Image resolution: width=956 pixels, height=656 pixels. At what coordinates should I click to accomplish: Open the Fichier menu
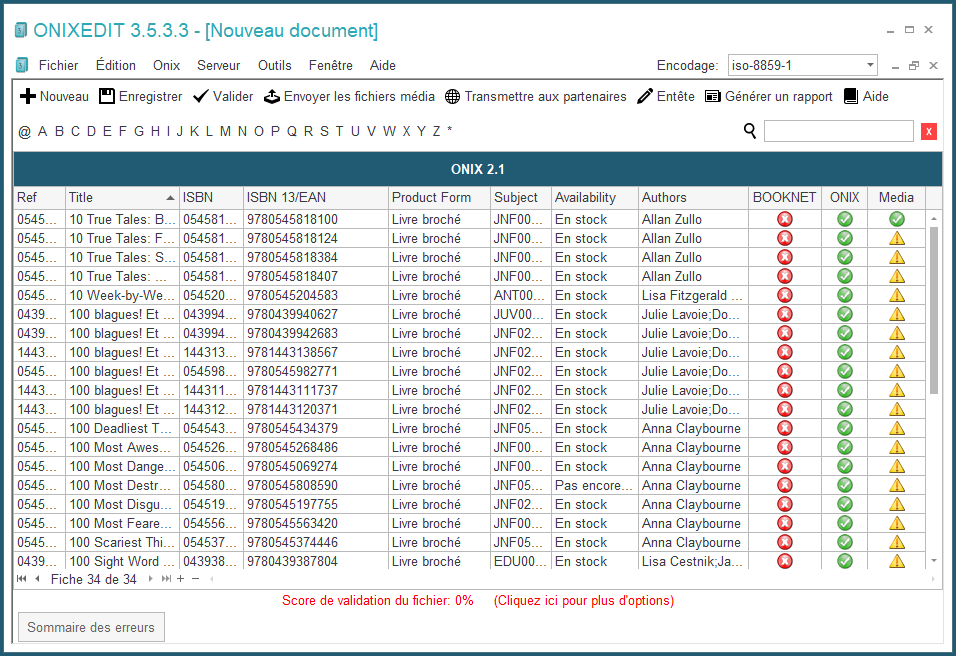[x=59, y=65]
